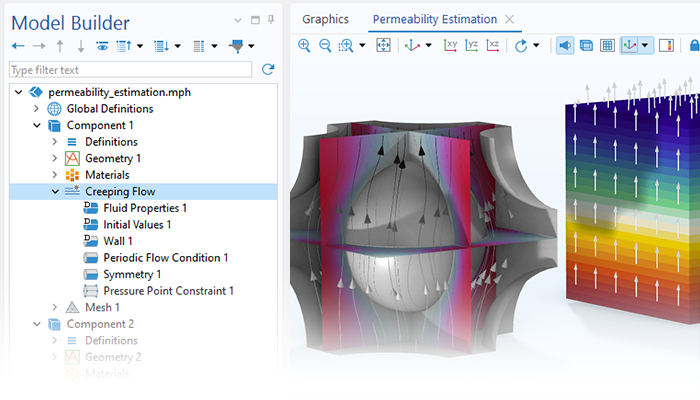Switch to the XZ view
Screen dimensions: 700x400
(x=492, y=45)
